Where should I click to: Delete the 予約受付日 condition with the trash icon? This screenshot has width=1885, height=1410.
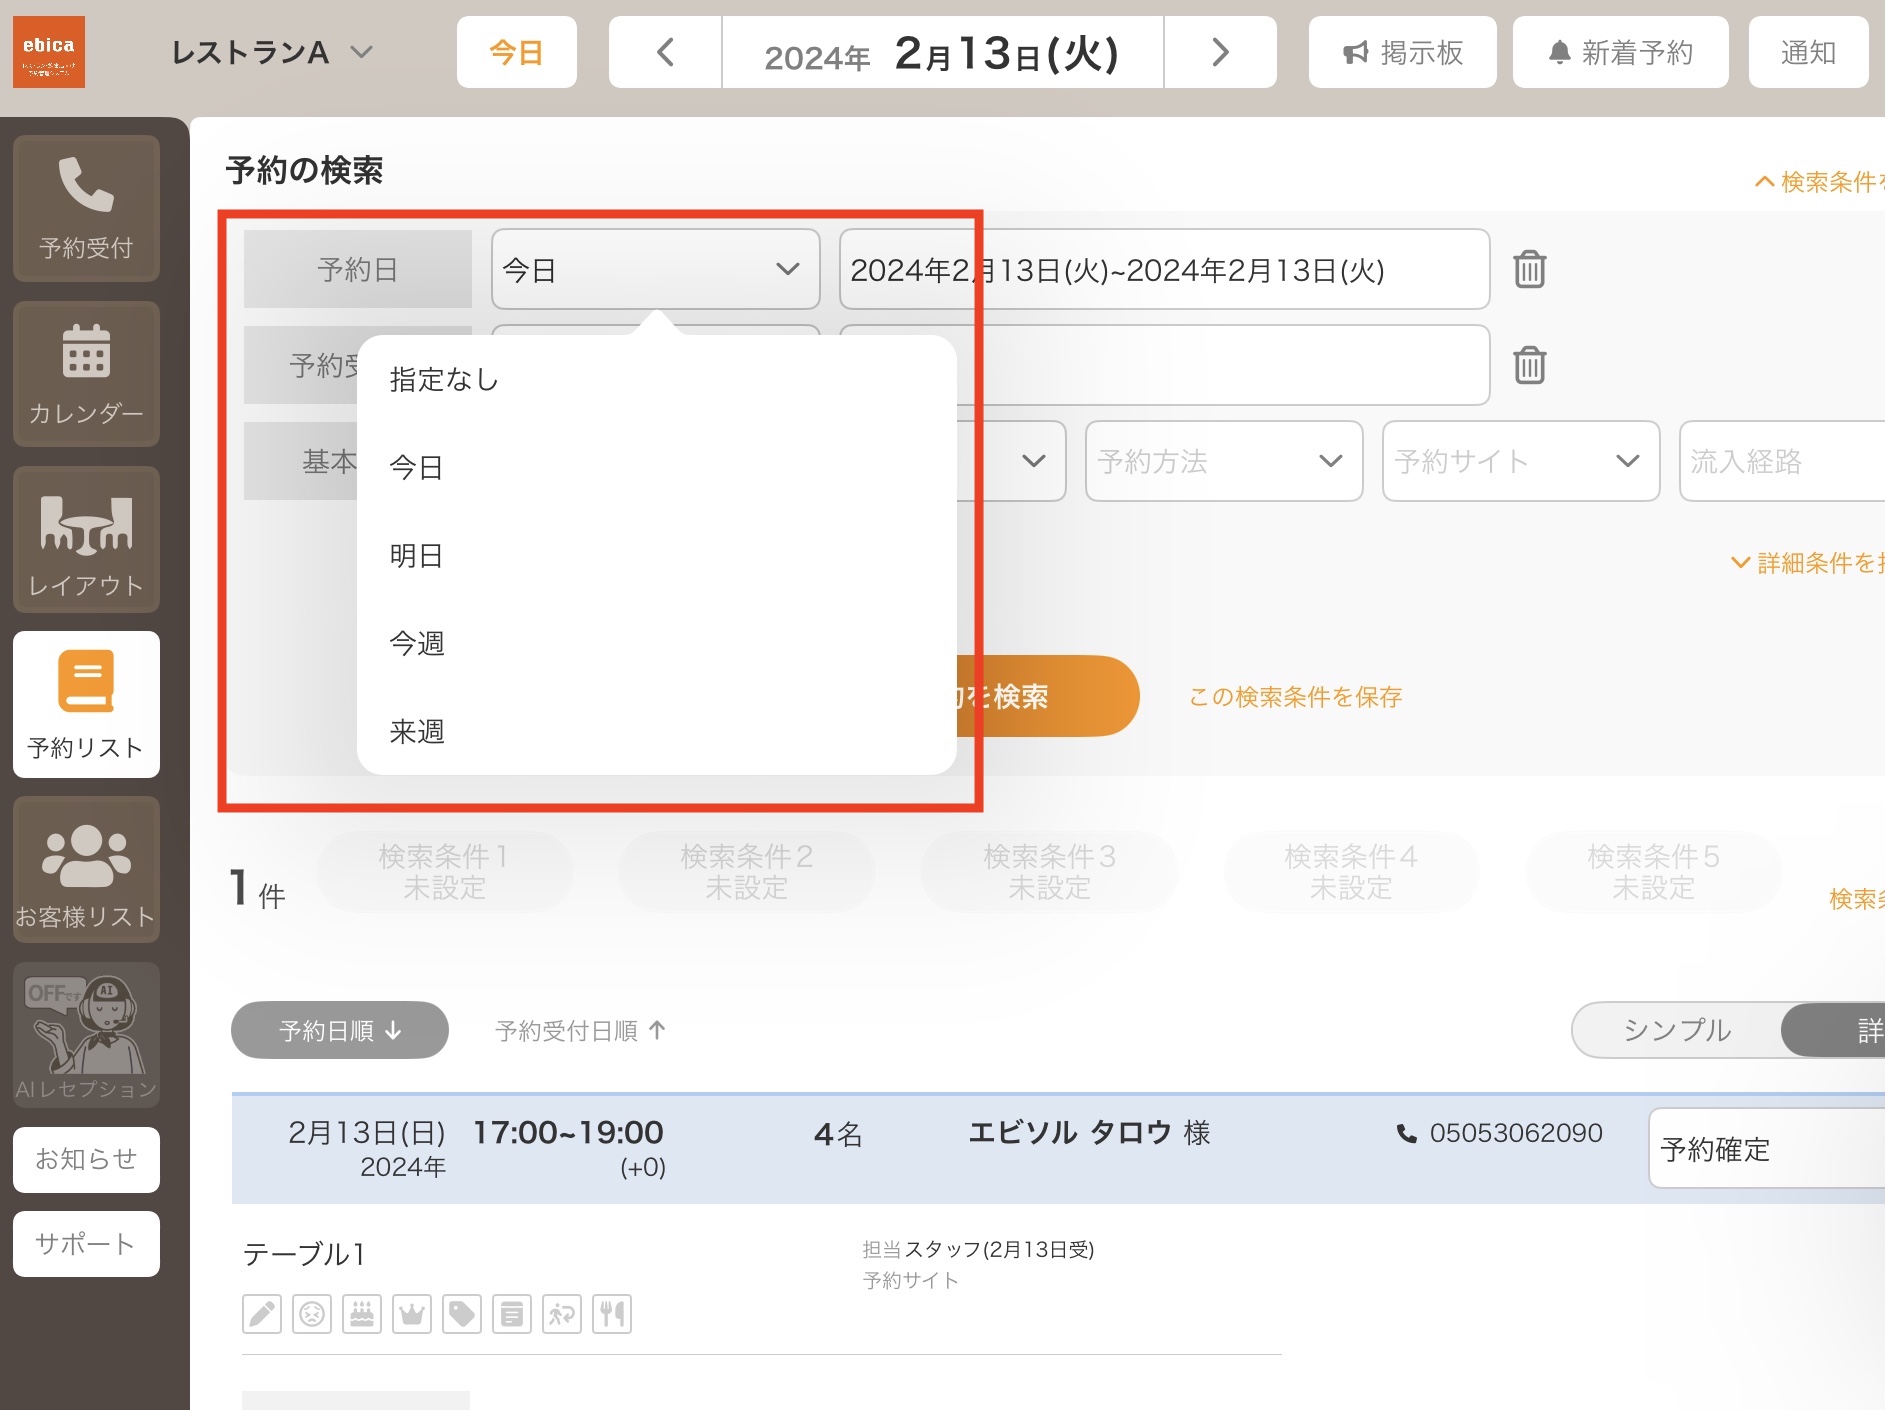[x=1529, y=366]
